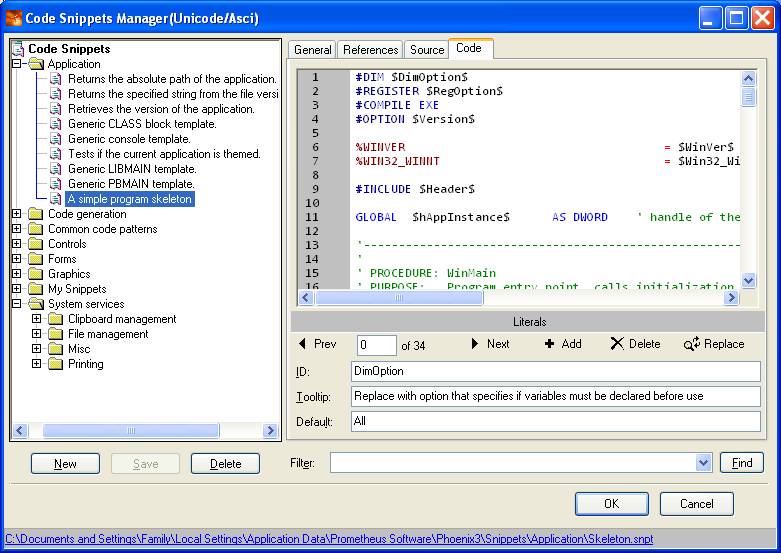Expand the Common code patterns node
Screen dimensions: 781x553
16,229
